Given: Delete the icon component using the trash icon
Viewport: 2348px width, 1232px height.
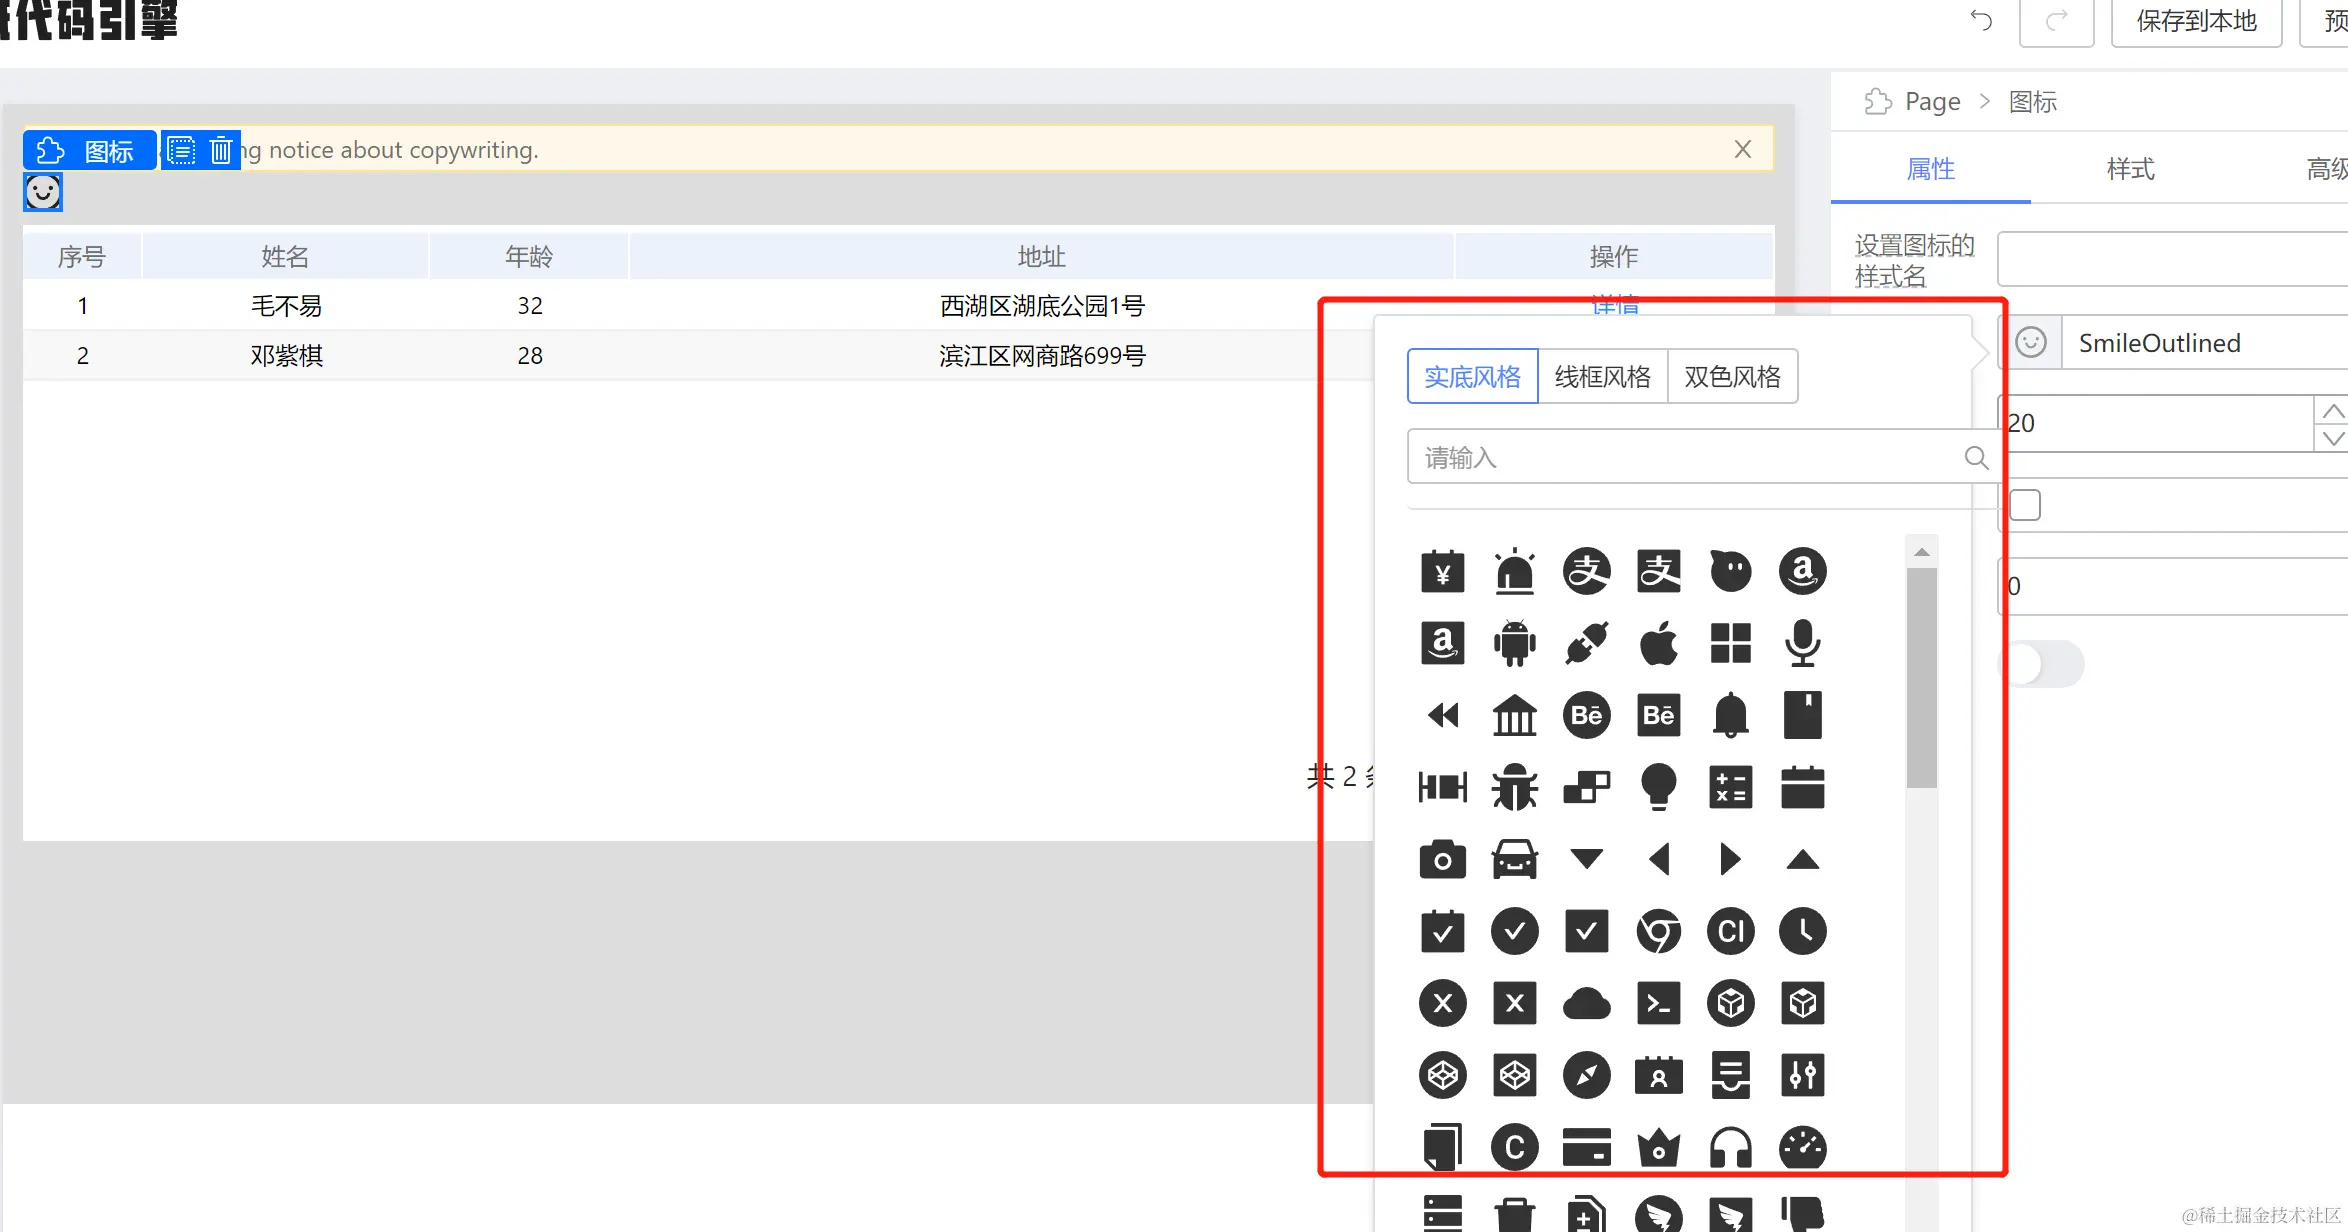Looking at the screenshot, I should (220, 149).
